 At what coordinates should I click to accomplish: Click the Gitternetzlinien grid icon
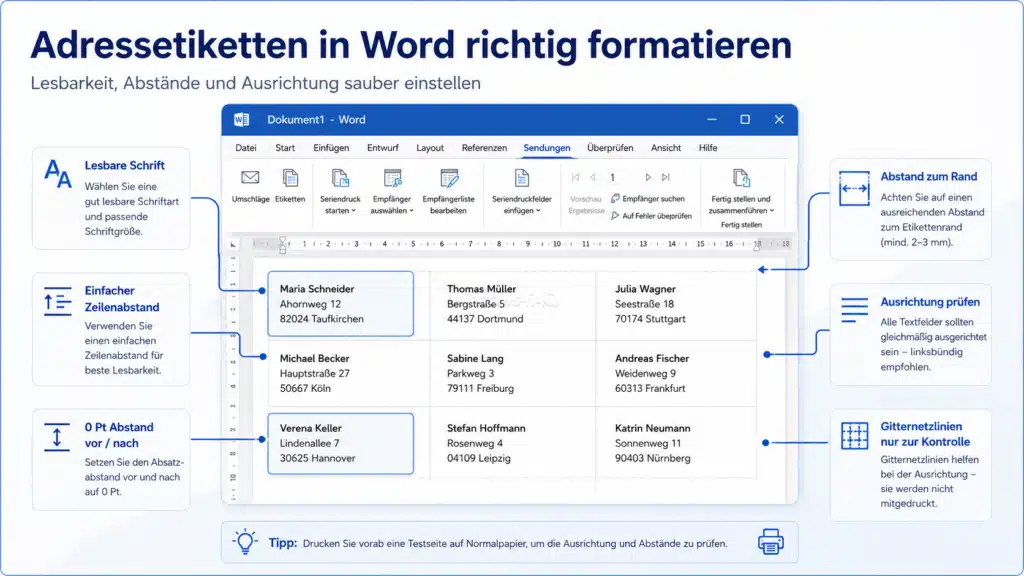[854, 436]
